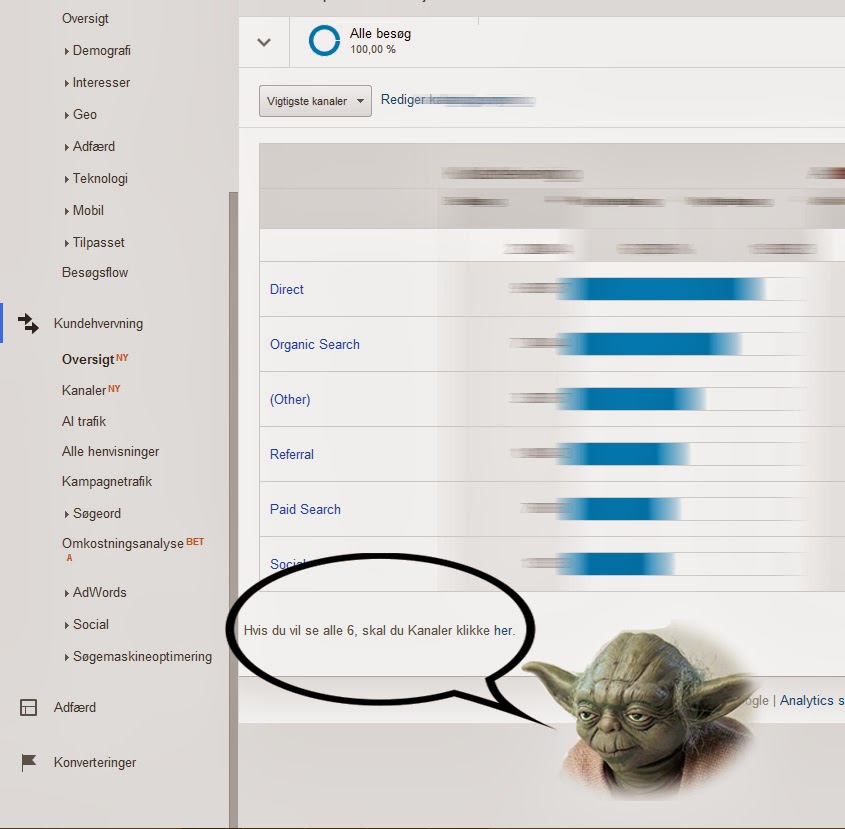This screenshot has height=829, width=845.
Task: Click the Rediger link next to dropdown
Action: click(403, 100)
